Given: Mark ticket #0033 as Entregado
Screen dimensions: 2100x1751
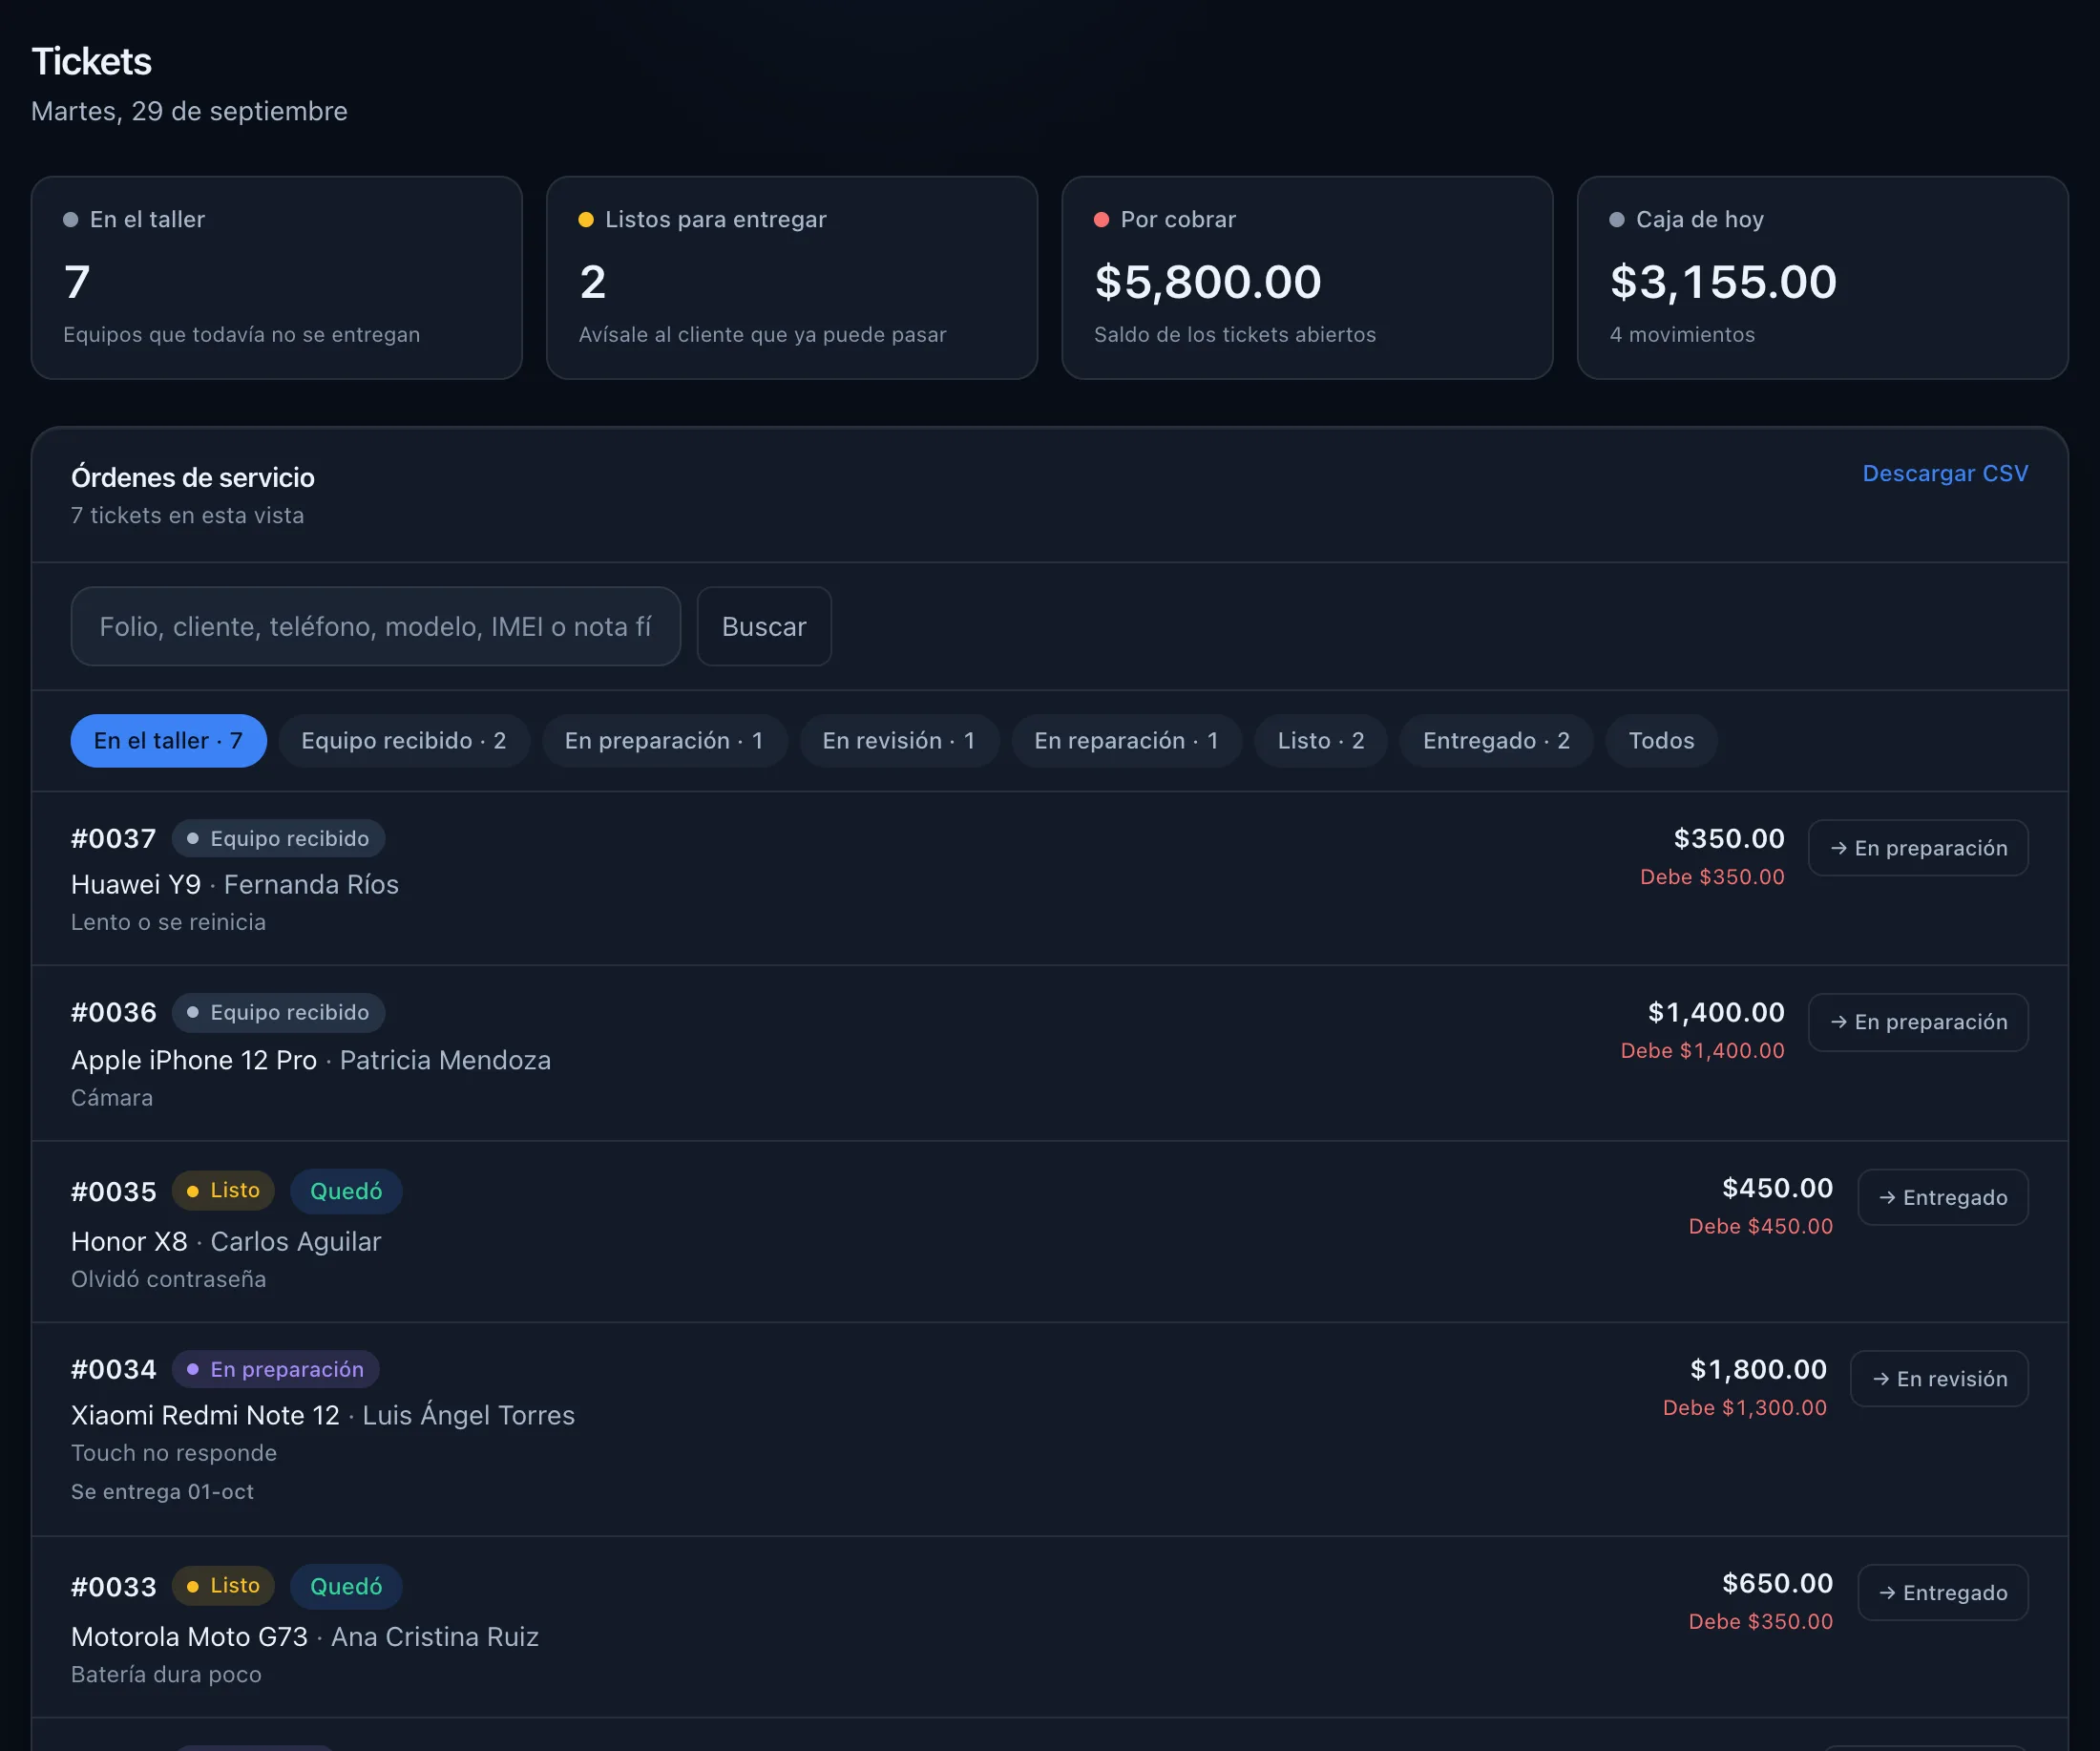Looking at the screenshot, I should 1943,1592.
